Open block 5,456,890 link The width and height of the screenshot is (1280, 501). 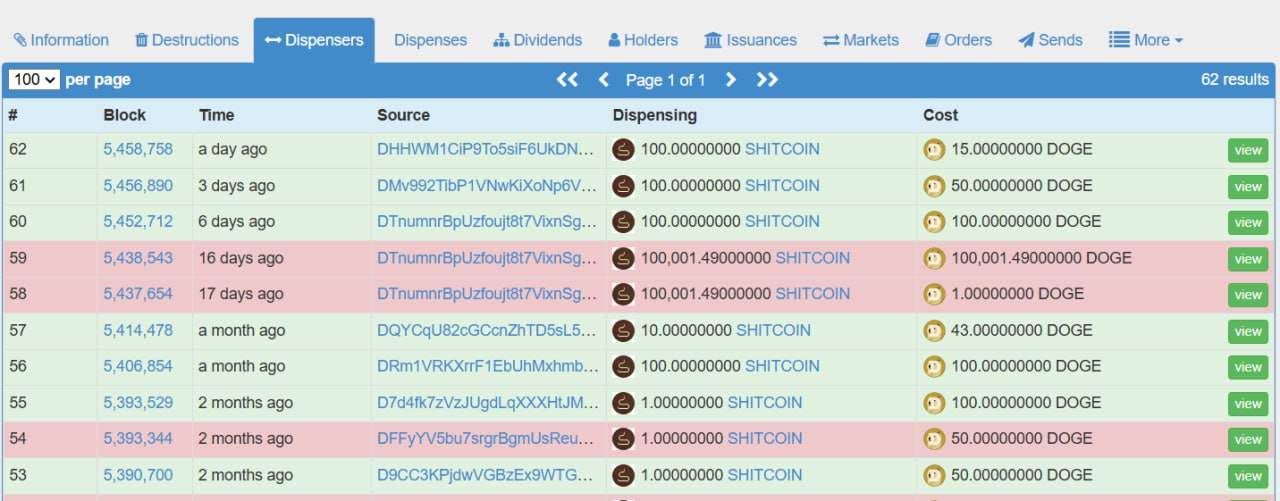coord(138,185)
